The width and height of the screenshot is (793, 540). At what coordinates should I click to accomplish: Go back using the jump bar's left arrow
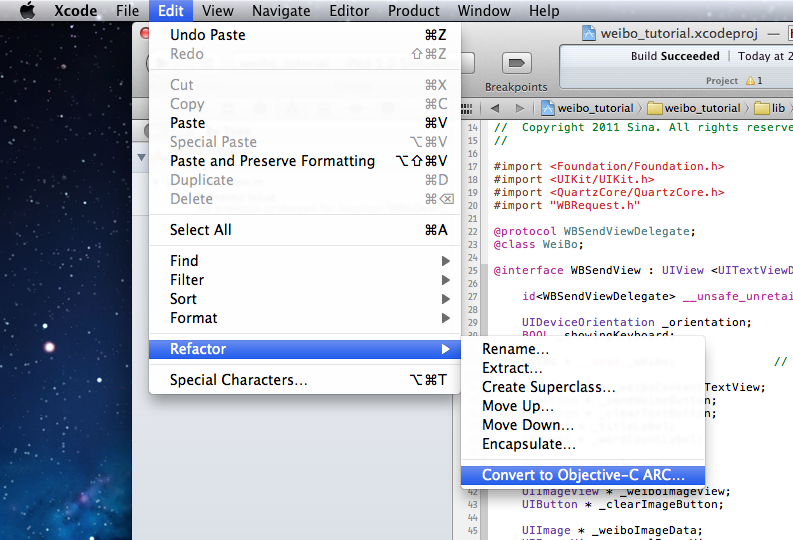pyautogui.click(x=494, y=108)
